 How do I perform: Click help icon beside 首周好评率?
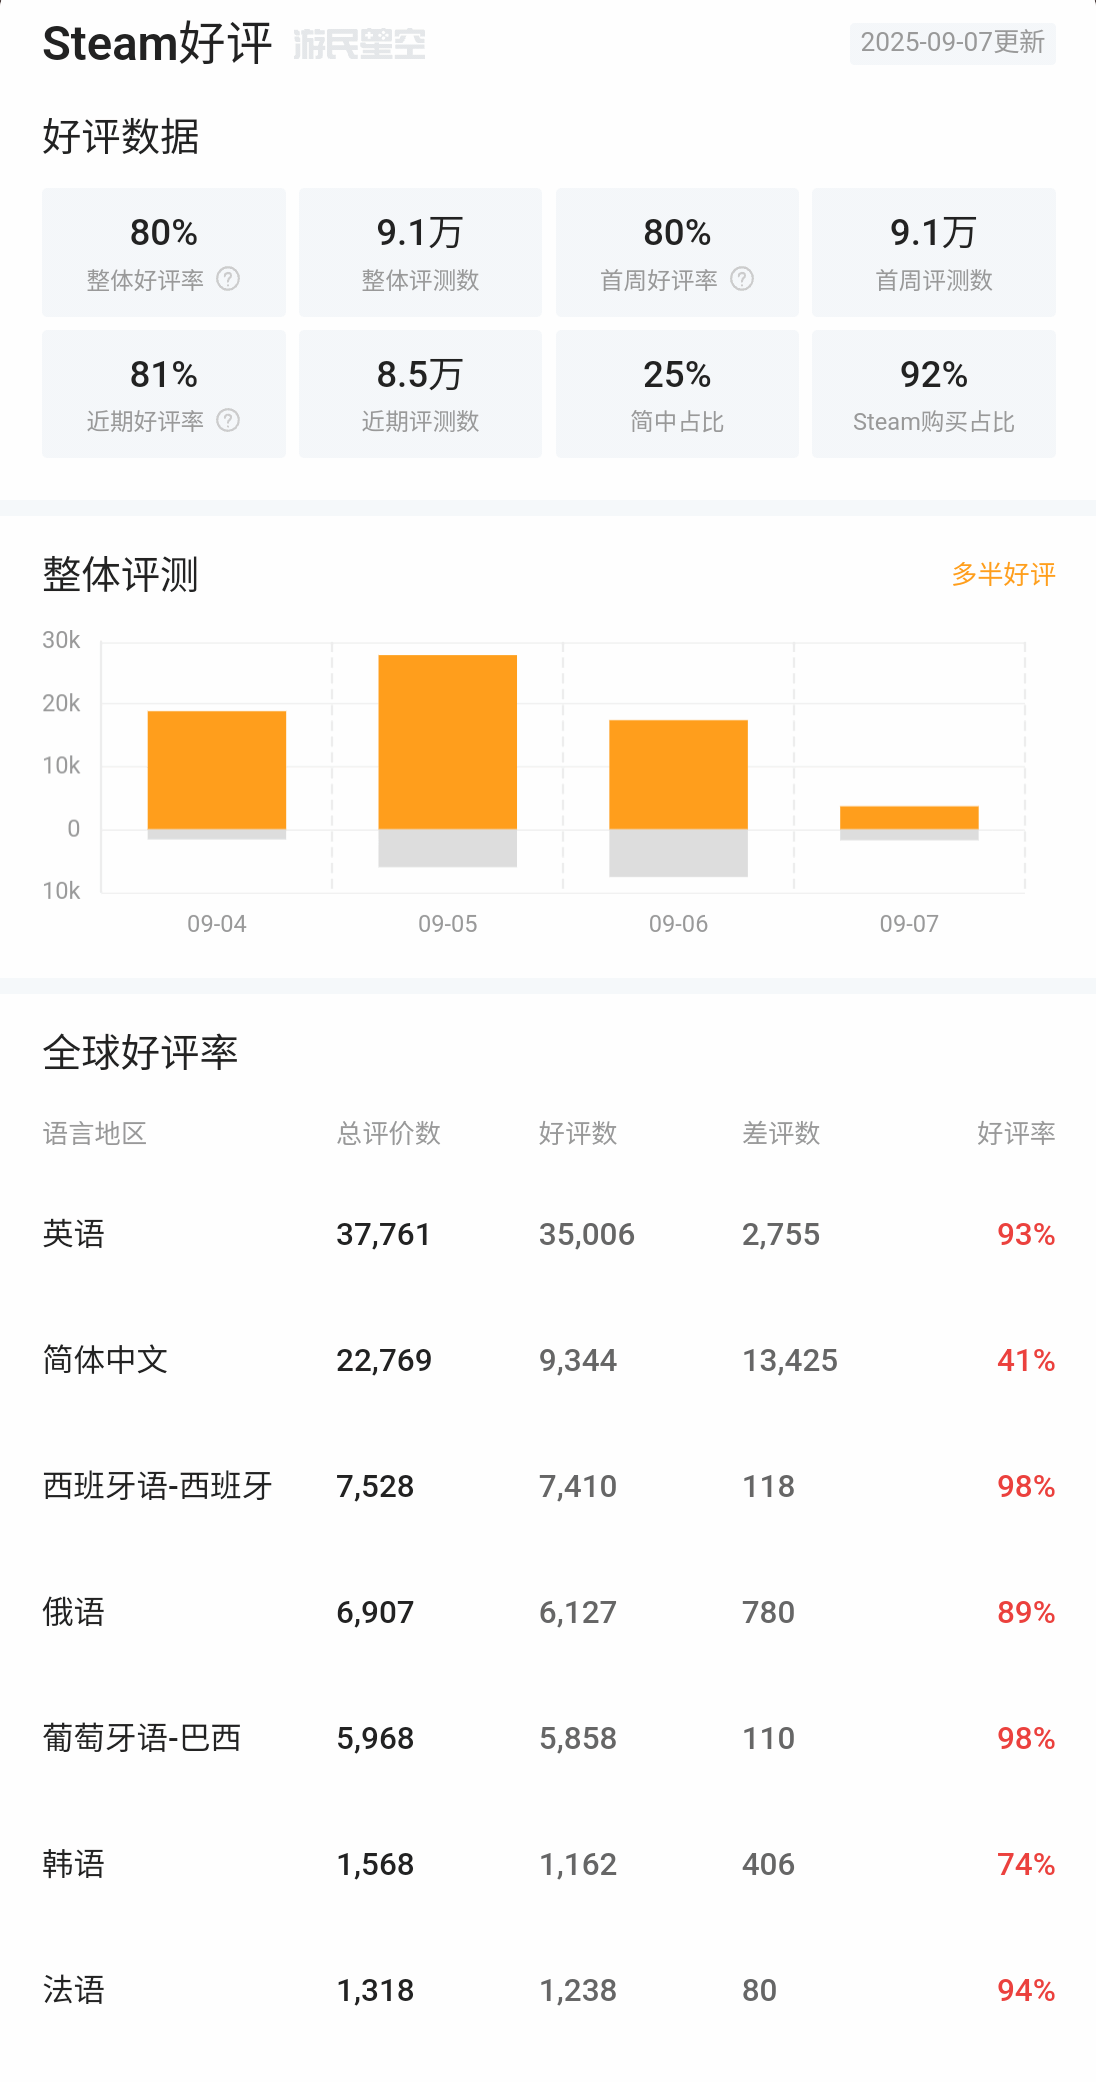(x=742, y=279)
